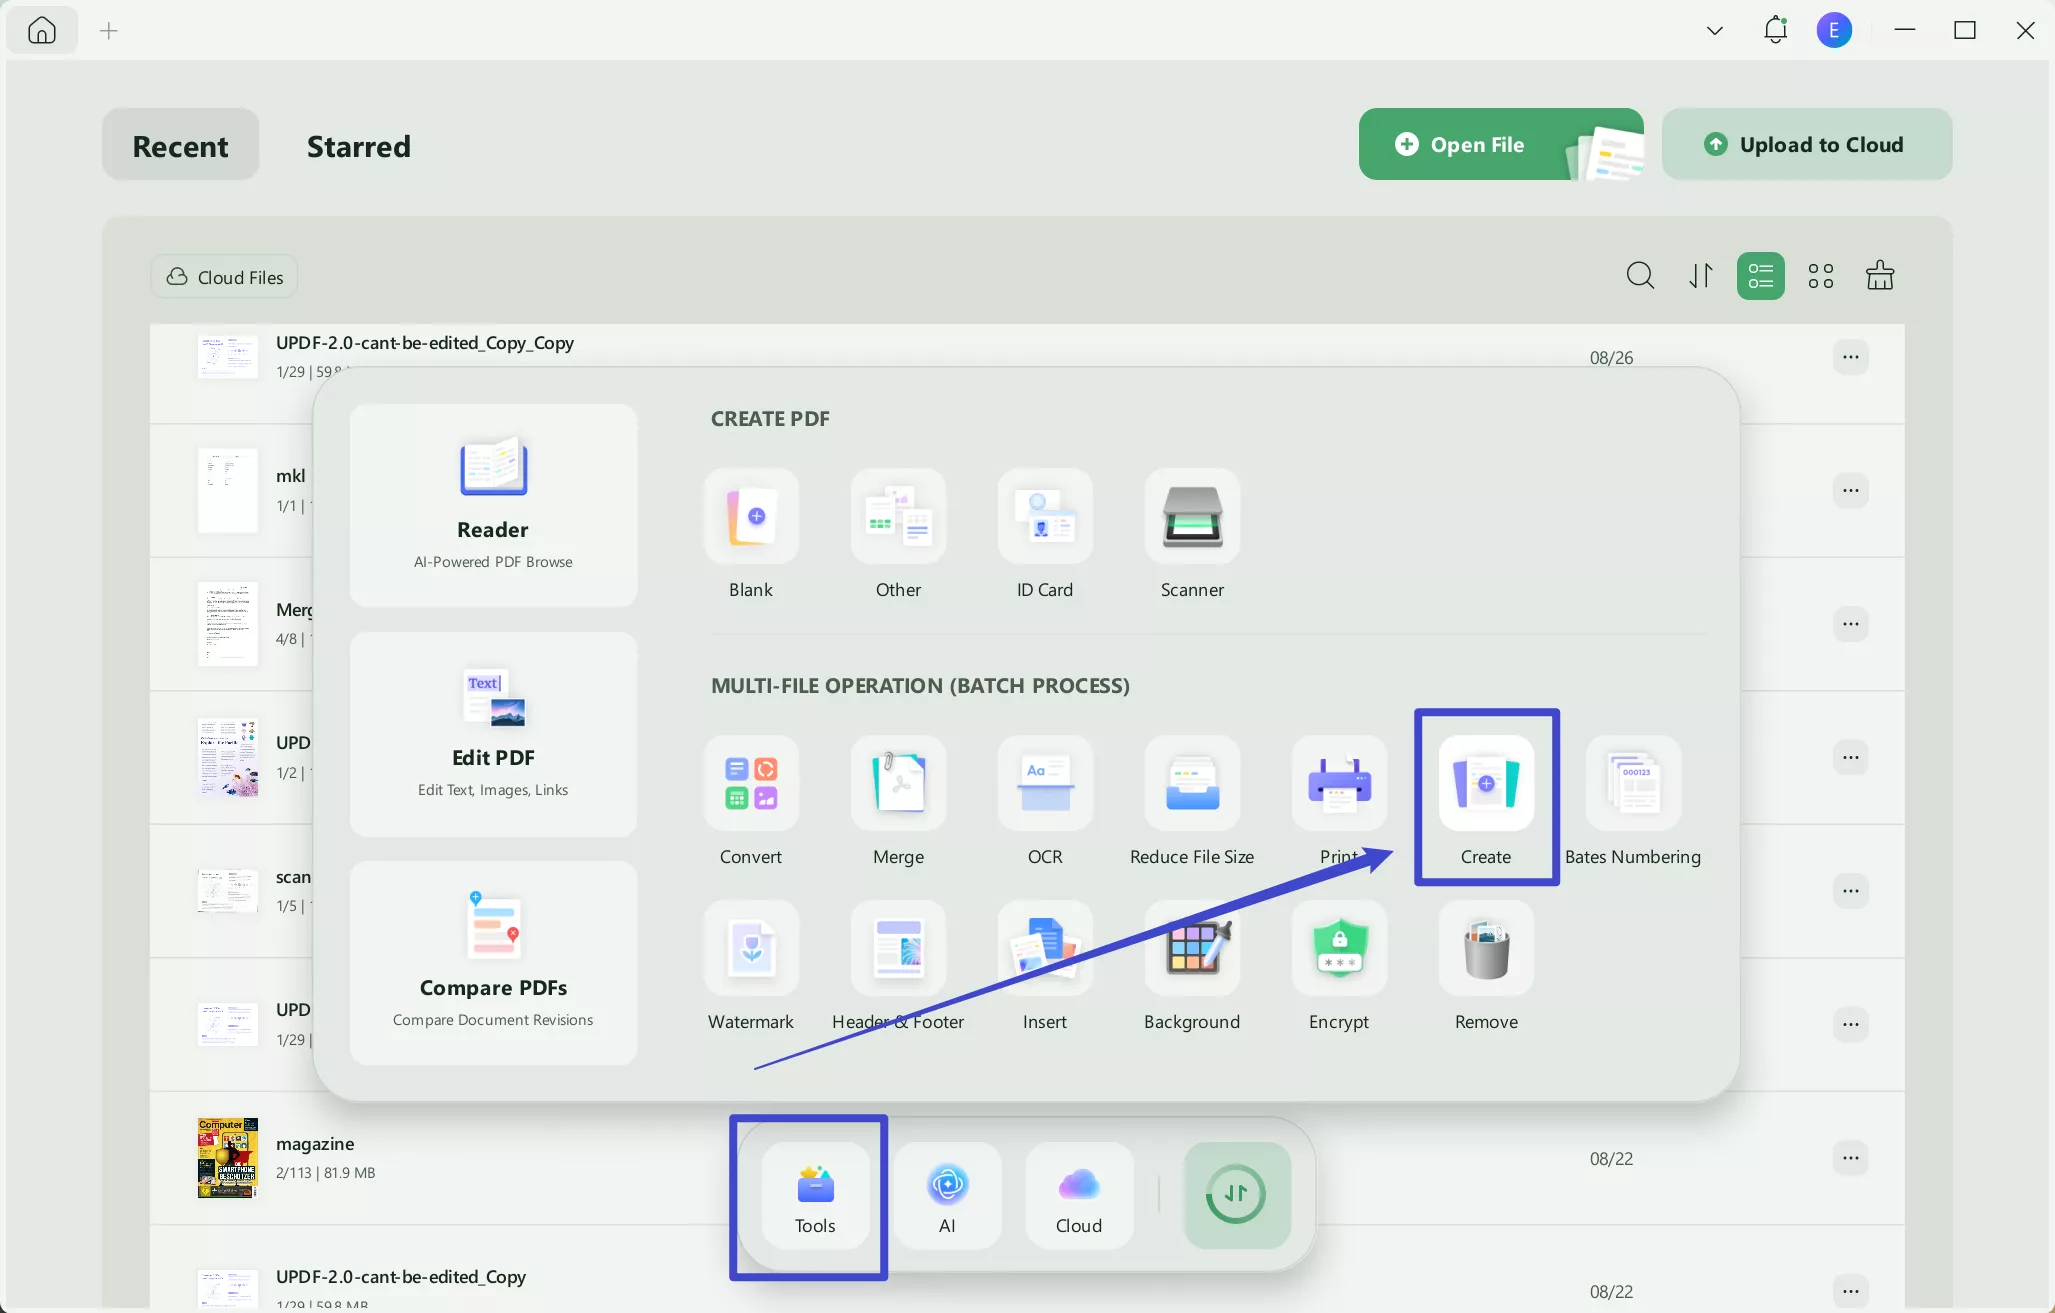Switch to the Starred tab
Screen dimensions: 2055x1313
coord(358,146)
